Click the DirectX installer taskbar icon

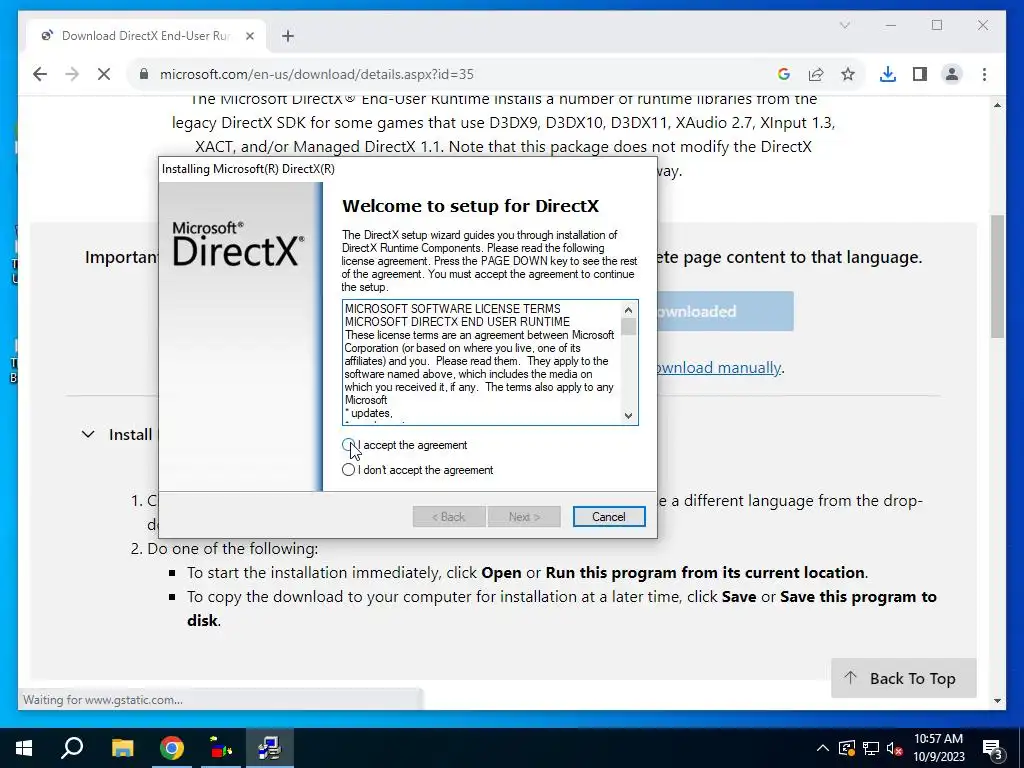click(x=269, y=748)
